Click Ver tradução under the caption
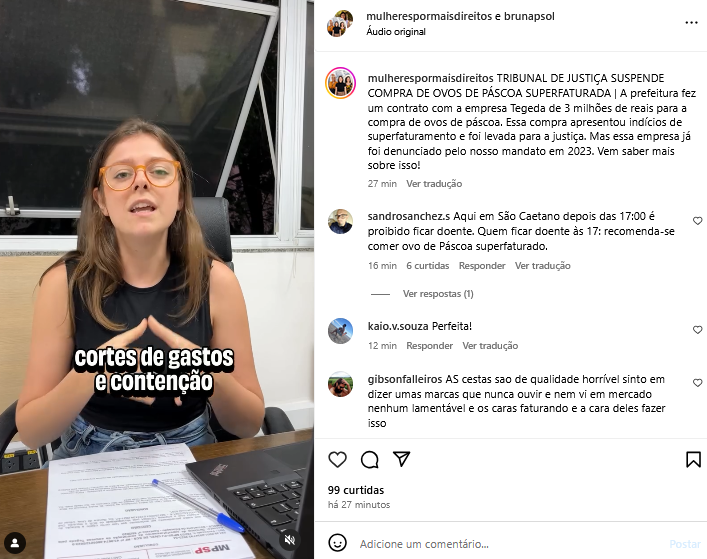Viewport: 707px width, 559px height. click(x=434, y=184)
